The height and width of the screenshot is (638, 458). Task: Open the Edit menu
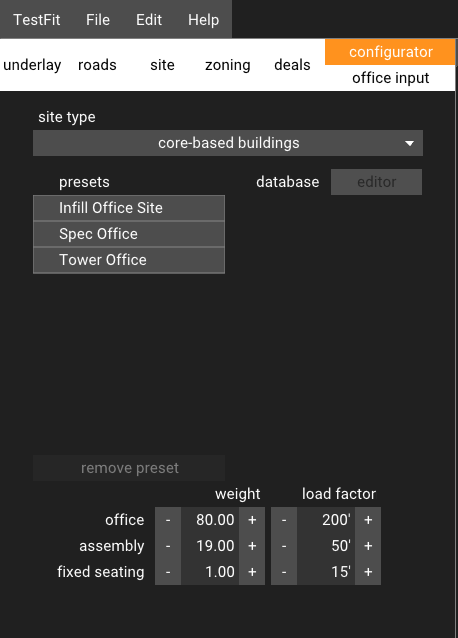point(149,20)
